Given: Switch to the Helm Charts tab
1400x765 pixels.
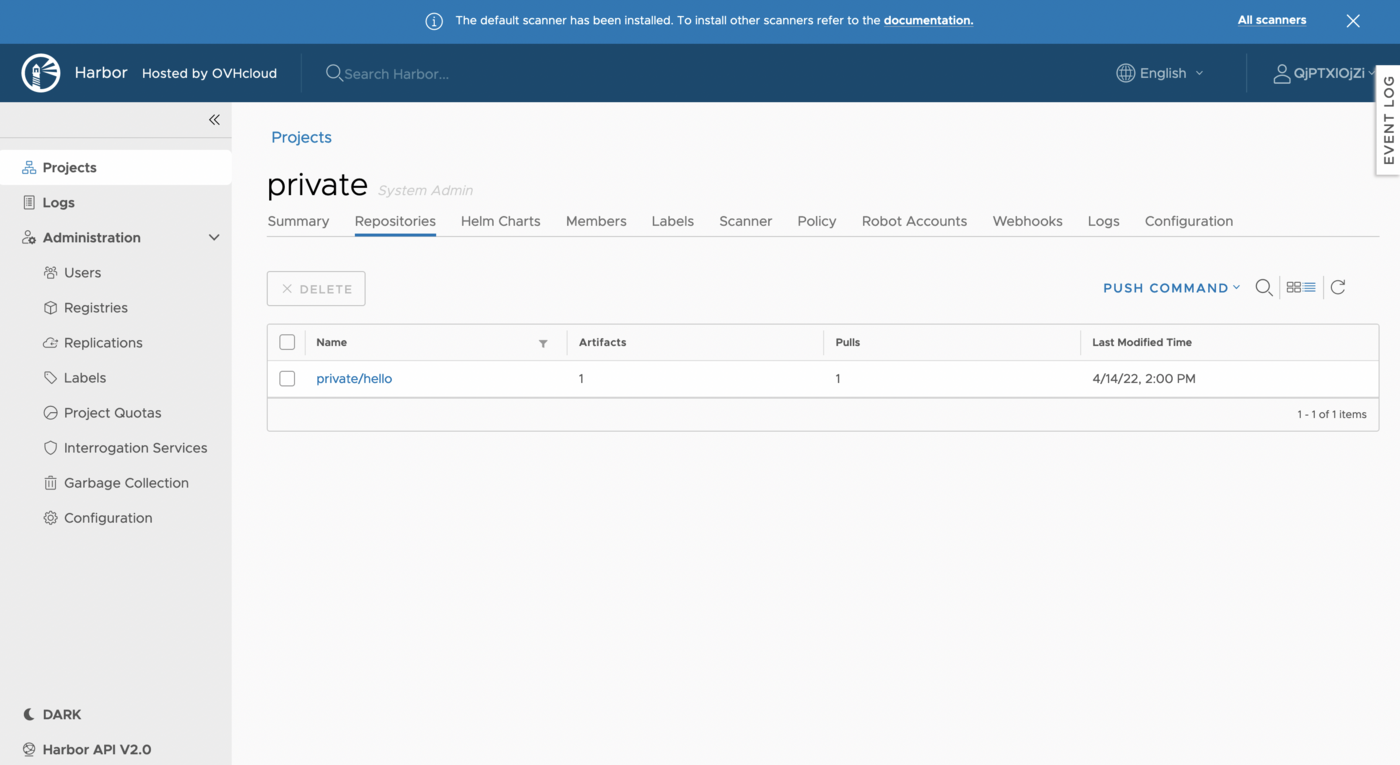Looking at the screenshot, I should tap(500, 221).
